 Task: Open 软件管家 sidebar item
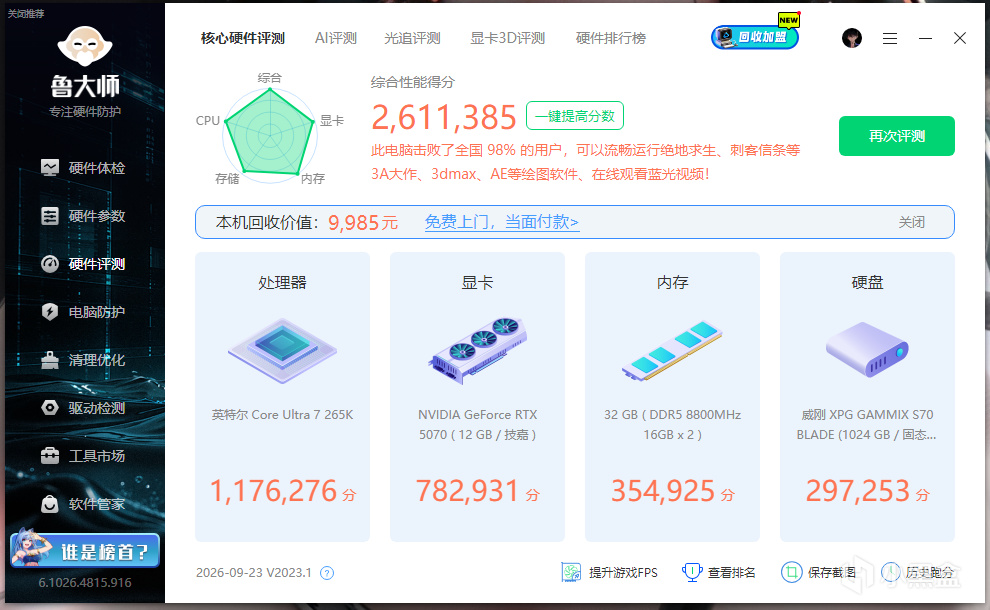[x=83, y=504]
